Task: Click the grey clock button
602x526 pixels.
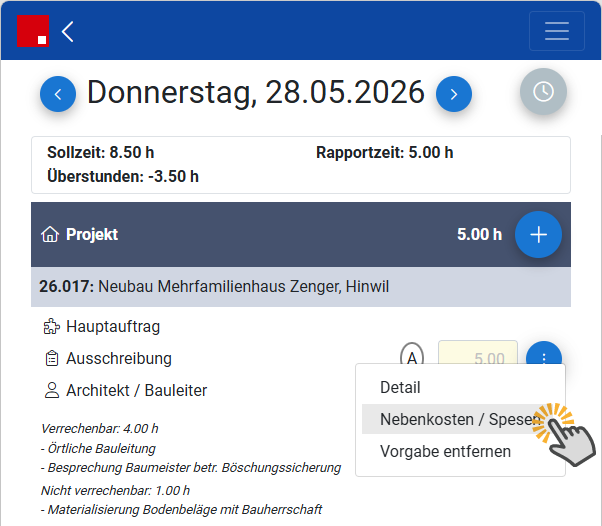Action: [x=543, y=91]
